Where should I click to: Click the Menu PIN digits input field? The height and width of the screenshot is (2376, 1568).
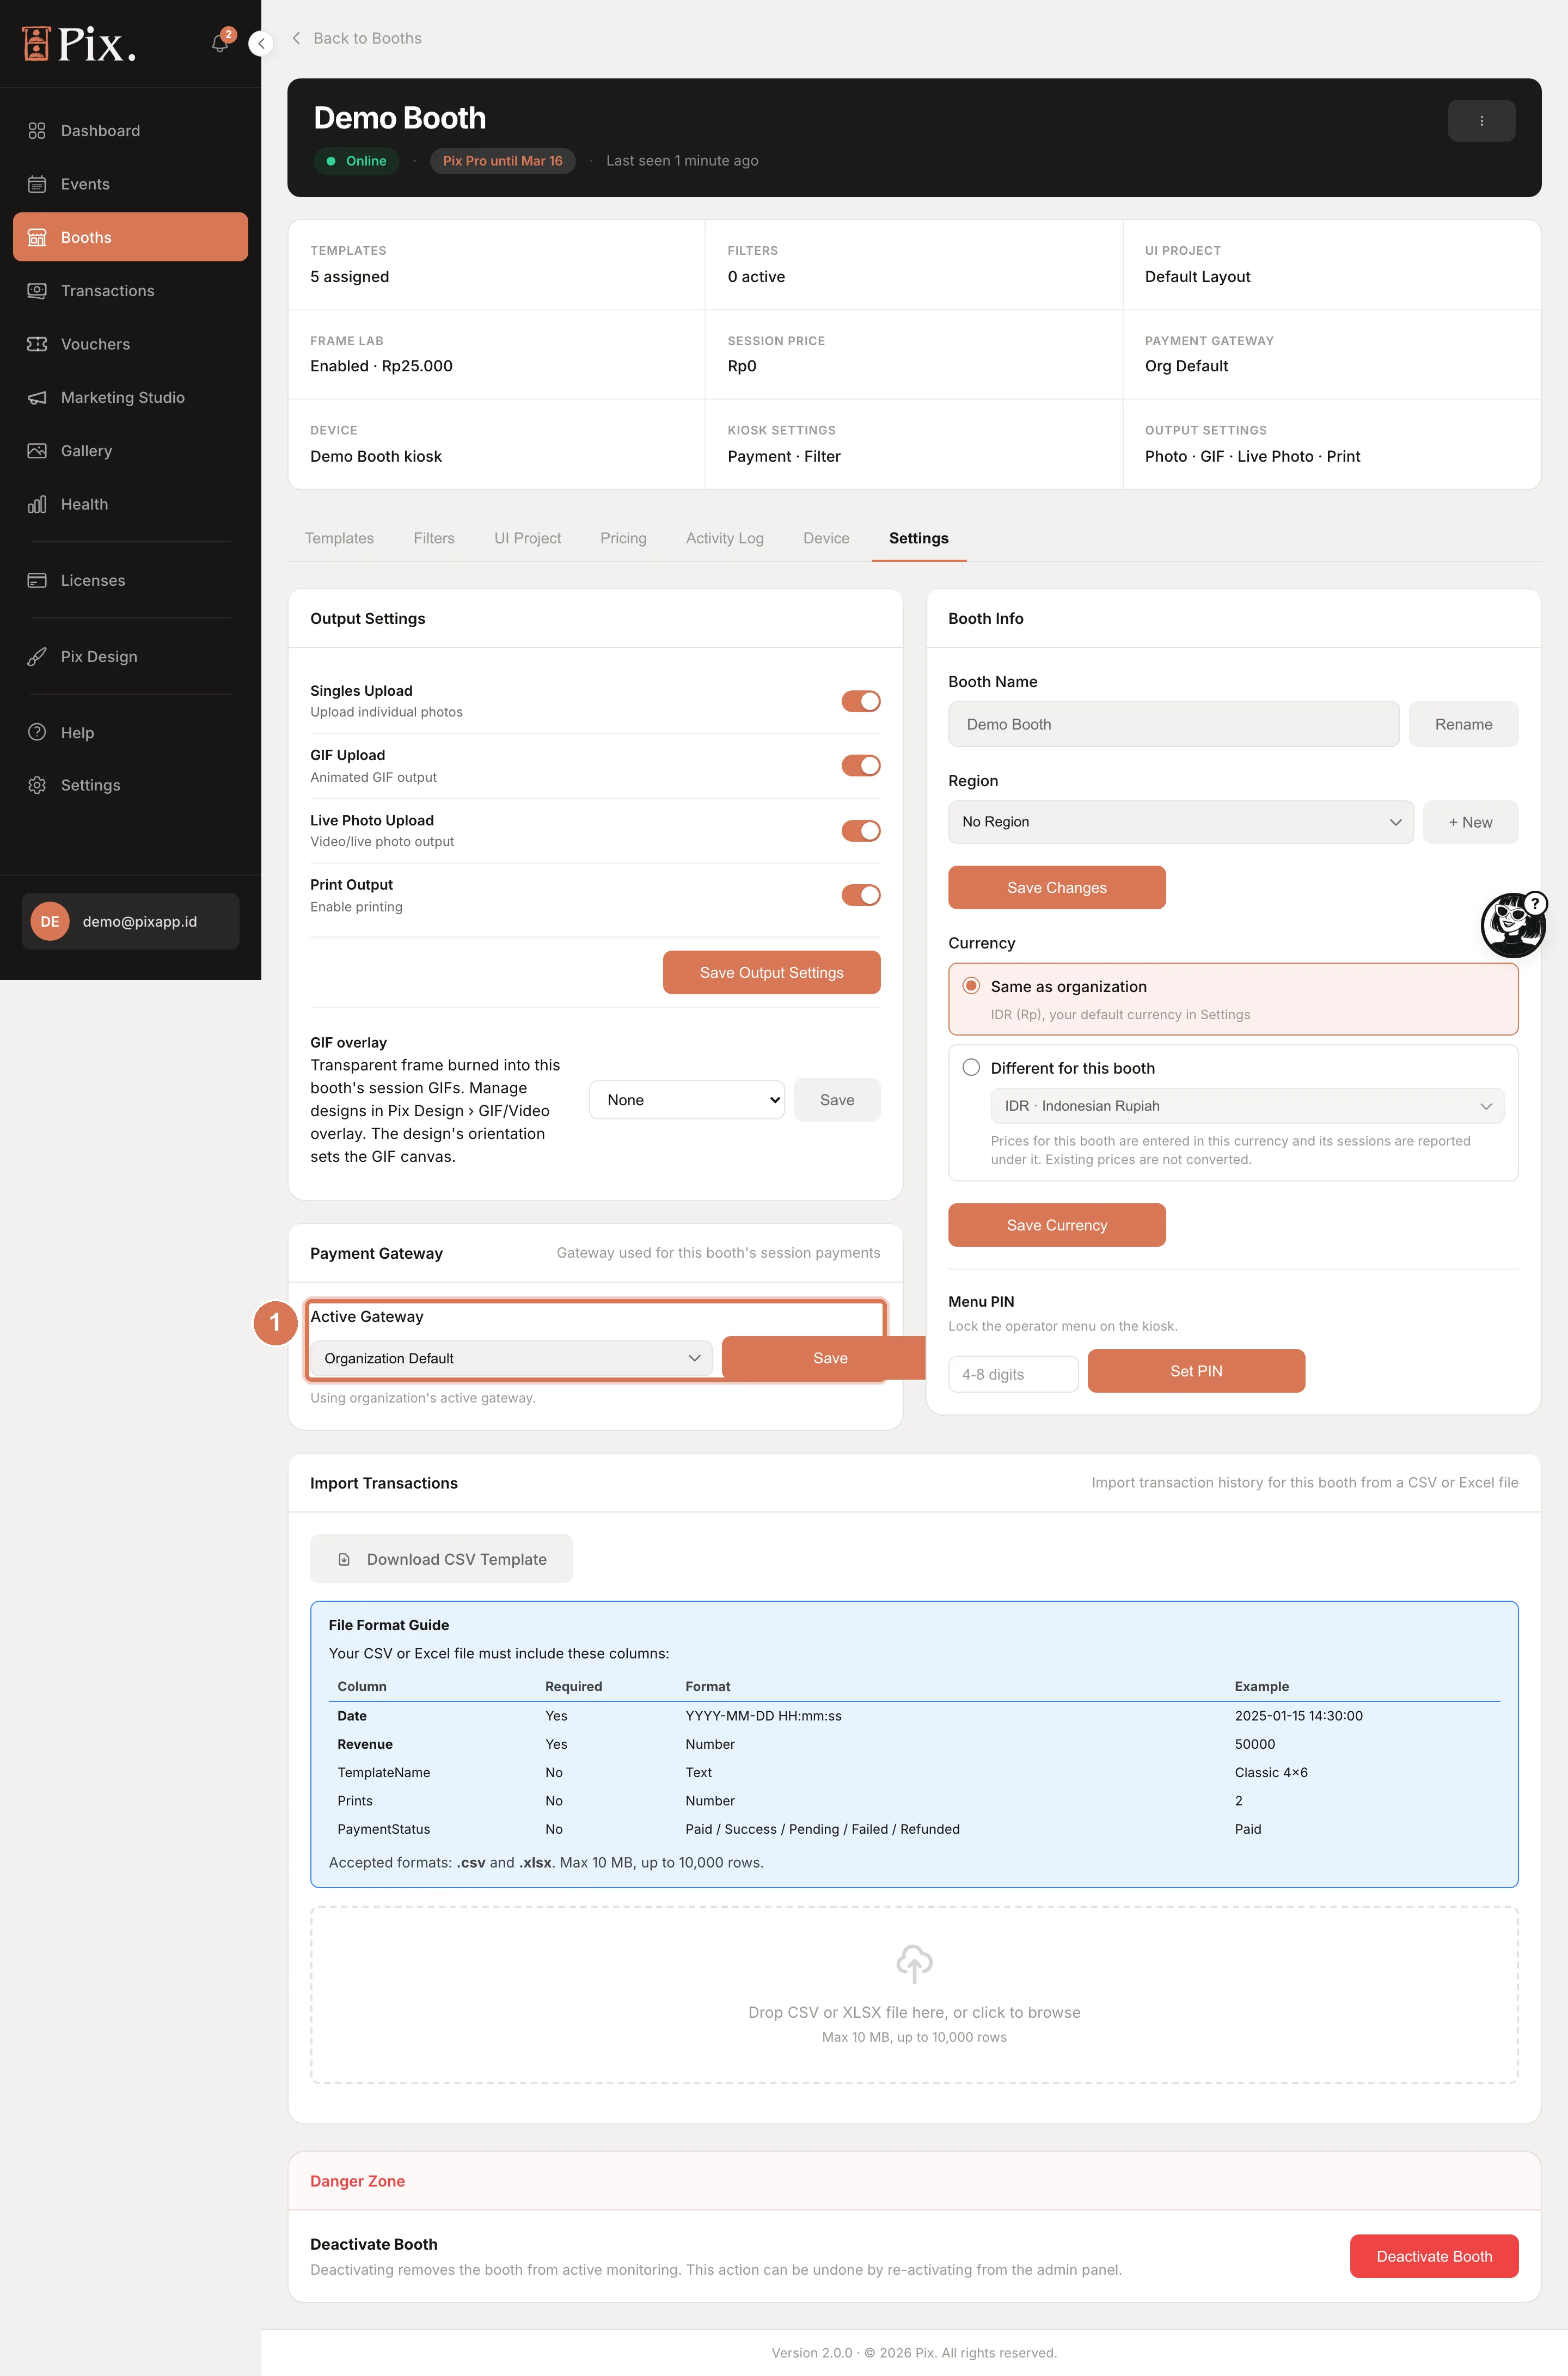coord(1013,1374)
